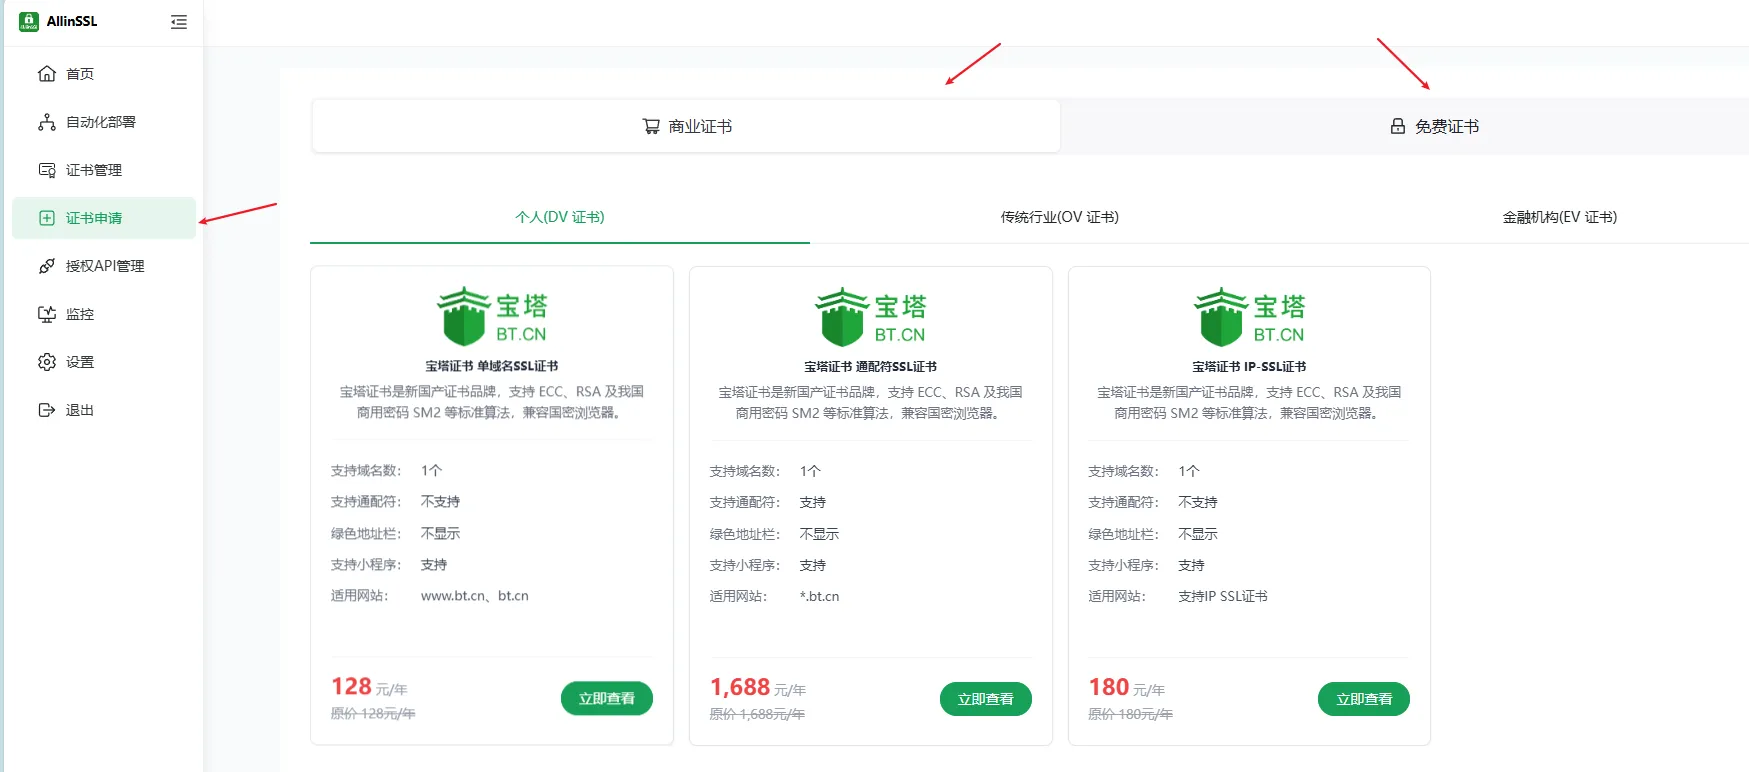The width and height of the screenshot is (1749, 772).
Task: Click the 宝塔 logo on the 单域名SSL证书 card
Action: (492, 316)
